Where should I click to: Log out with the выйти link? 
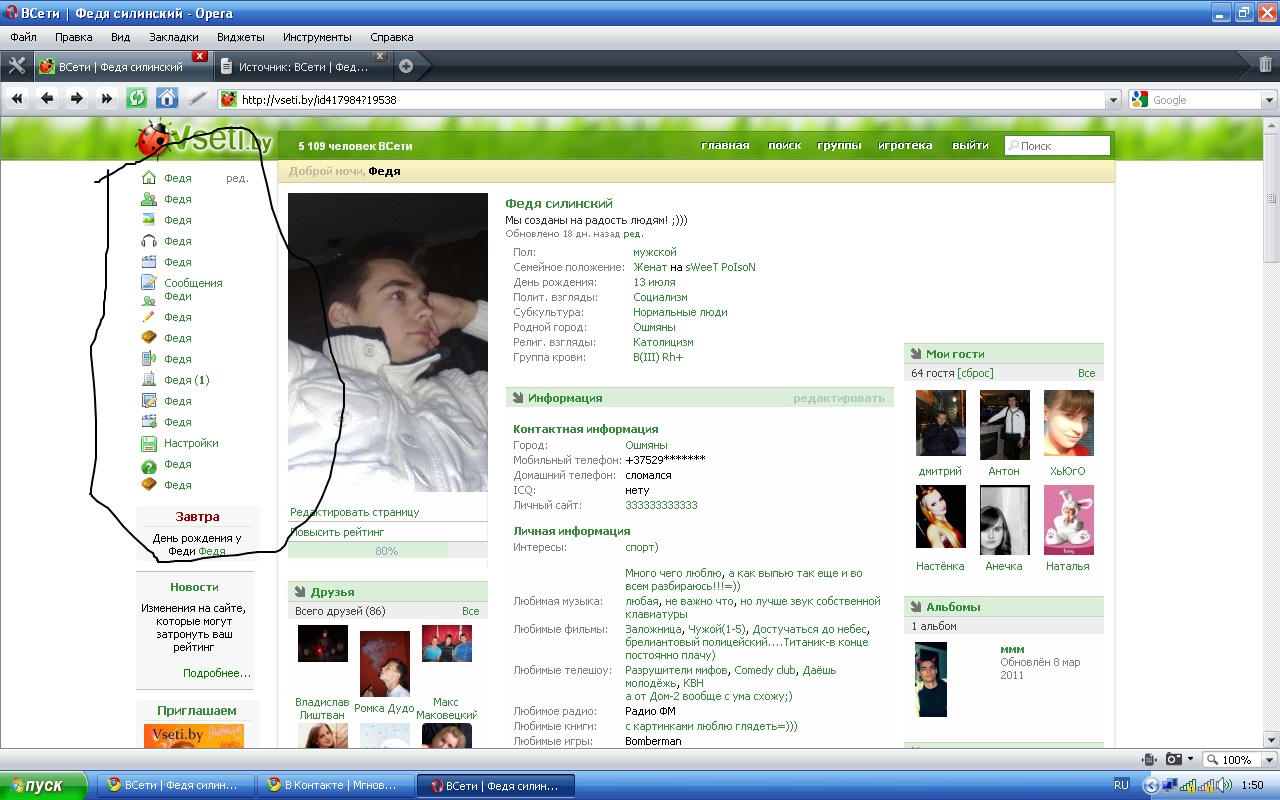click(970, 145)
